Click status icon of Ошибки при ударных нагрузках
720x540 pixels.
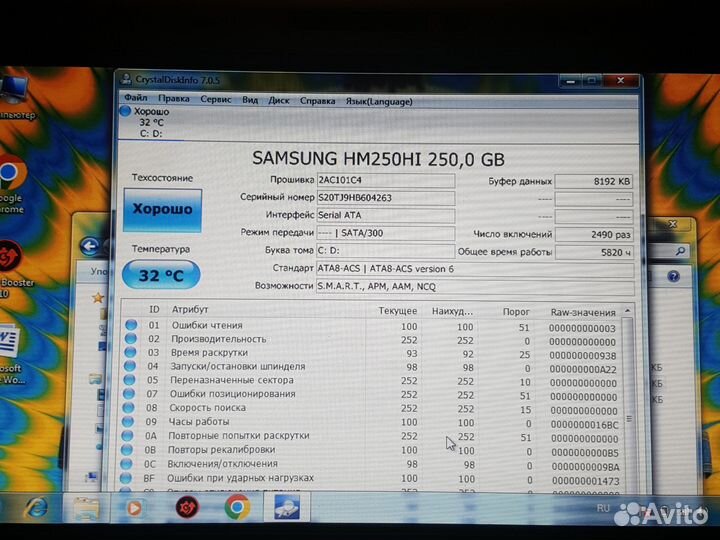126,478
